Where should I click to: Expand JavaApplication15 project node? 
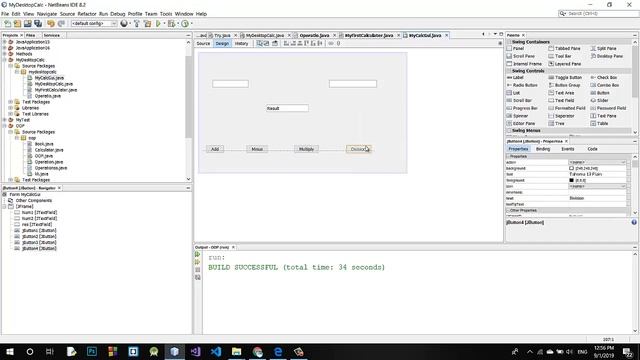[4, 42]
